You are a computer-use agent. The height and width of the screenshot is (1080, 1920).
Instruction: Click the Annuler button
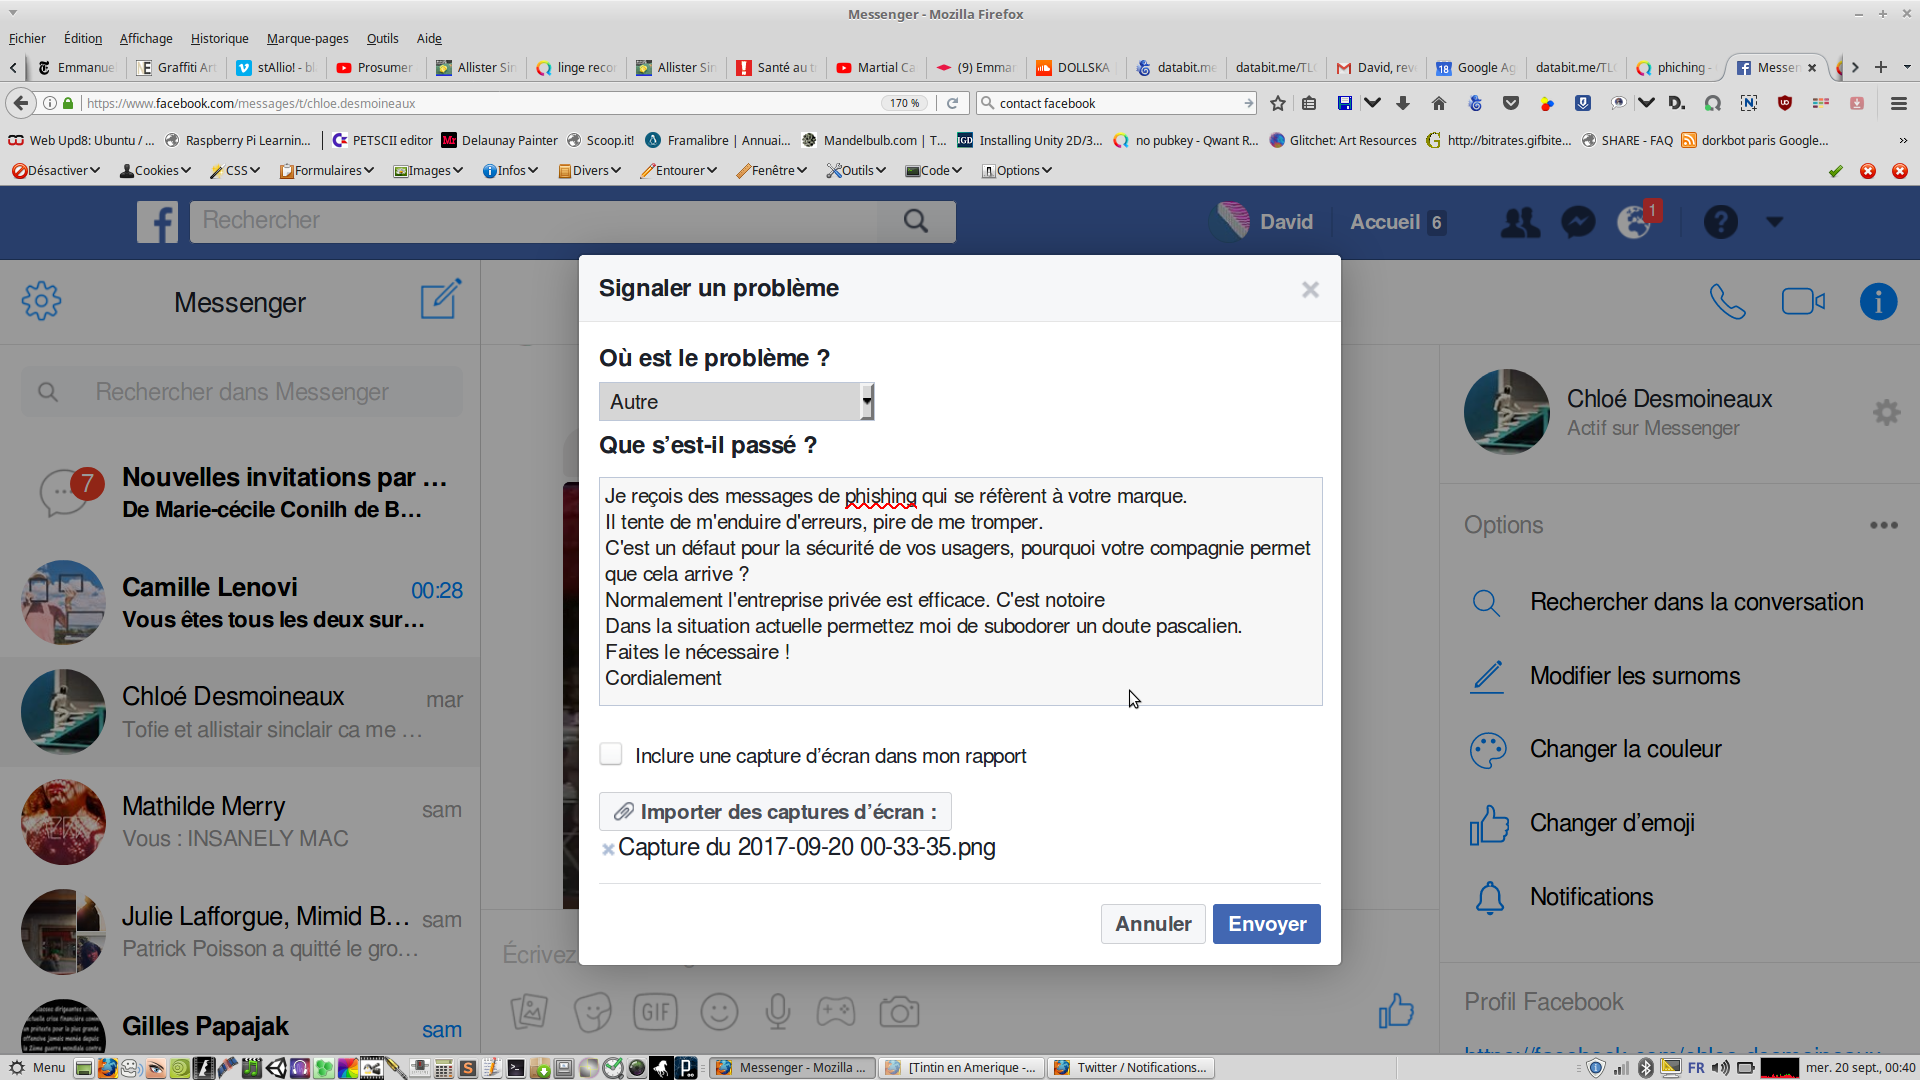click(x=1153, y=924)
